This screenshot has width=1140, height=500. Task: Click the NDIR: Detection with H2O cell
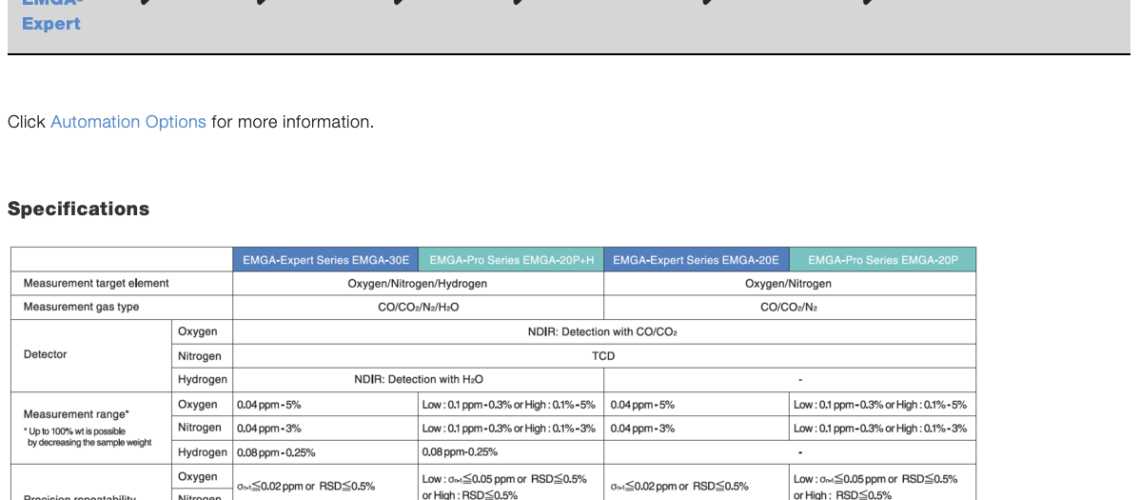click(418, 379)
